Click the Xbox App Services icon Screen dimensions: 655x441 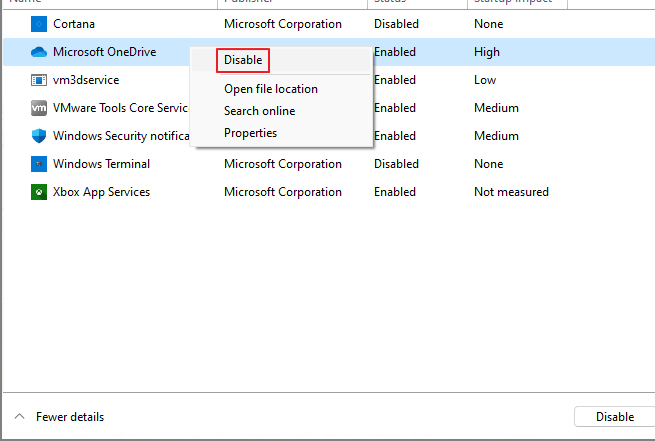(x=39, y=192)
